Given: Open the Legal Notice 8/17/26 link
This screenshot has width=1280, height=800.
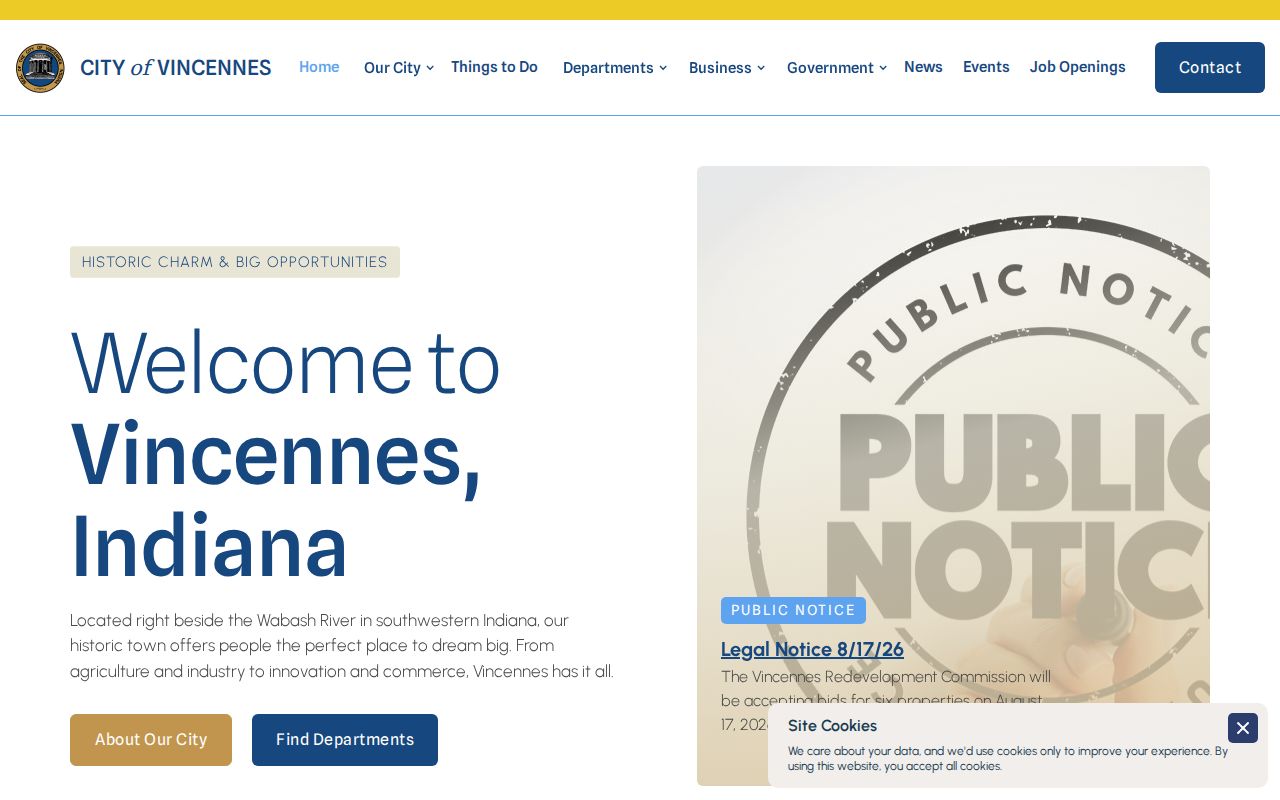Looking at the screenshot, I should (812, 649).
